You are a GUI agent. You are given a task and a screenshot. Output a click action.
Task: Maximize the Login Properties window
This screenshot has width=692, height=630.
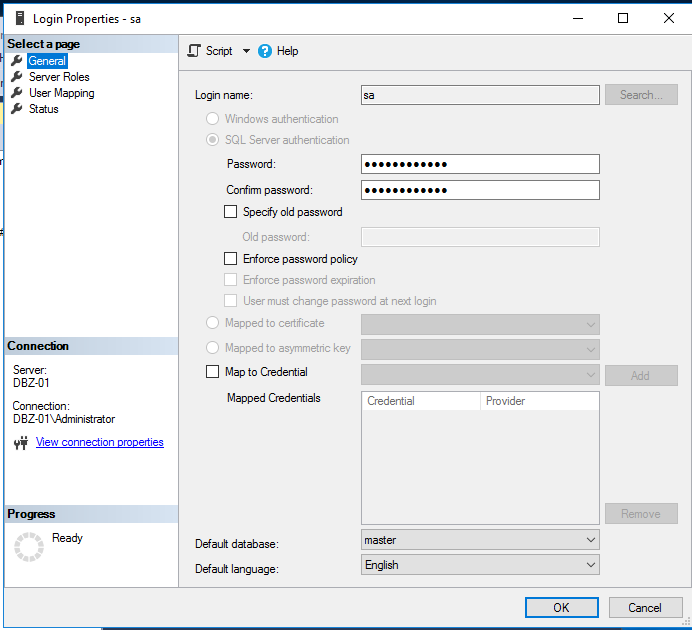coord(623,18)
